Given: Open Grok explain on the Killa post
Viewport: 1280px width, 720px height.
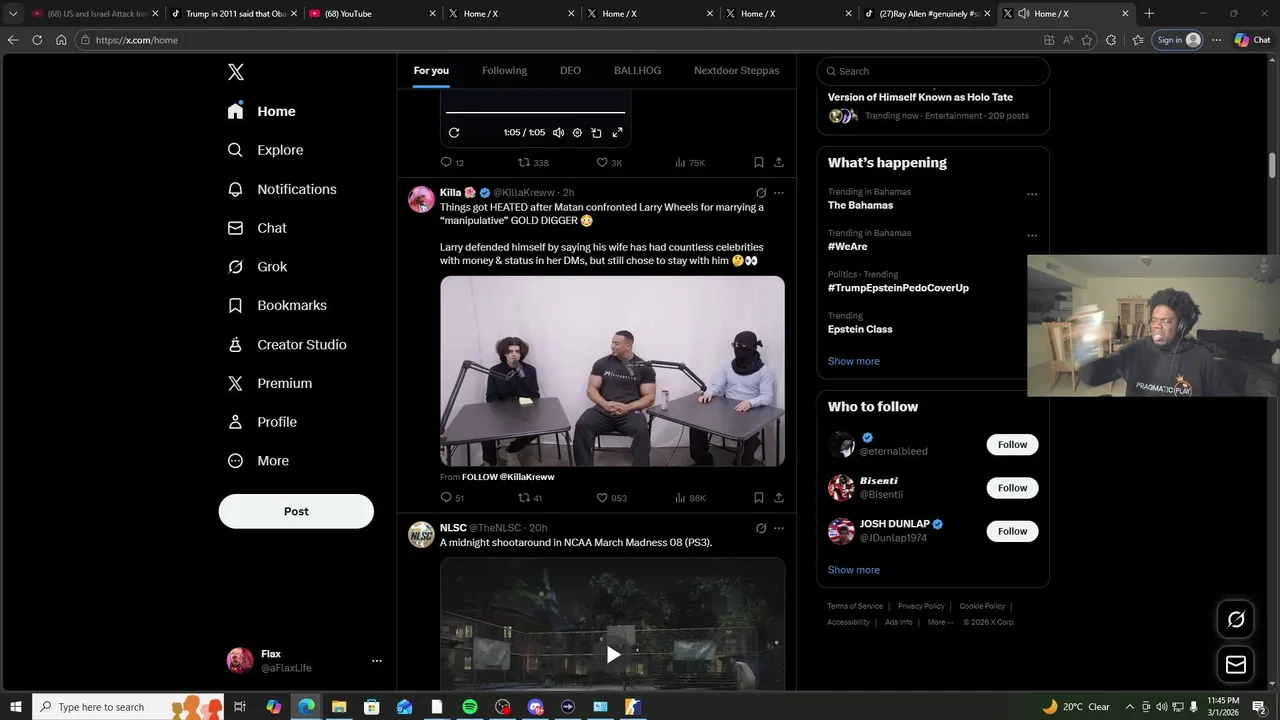Looking at the screenshot, I should coord(761,193).
